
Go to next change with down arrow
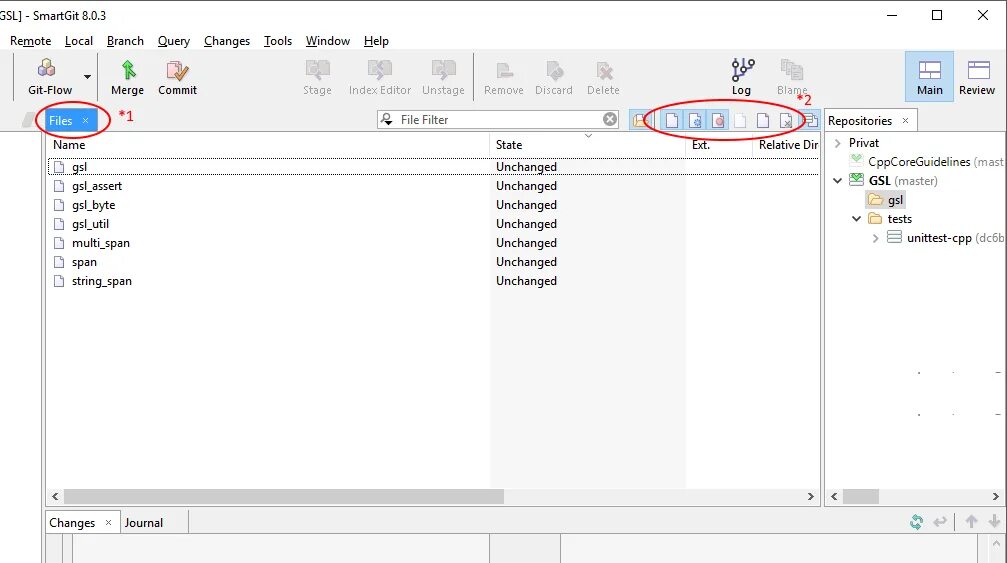994,522
